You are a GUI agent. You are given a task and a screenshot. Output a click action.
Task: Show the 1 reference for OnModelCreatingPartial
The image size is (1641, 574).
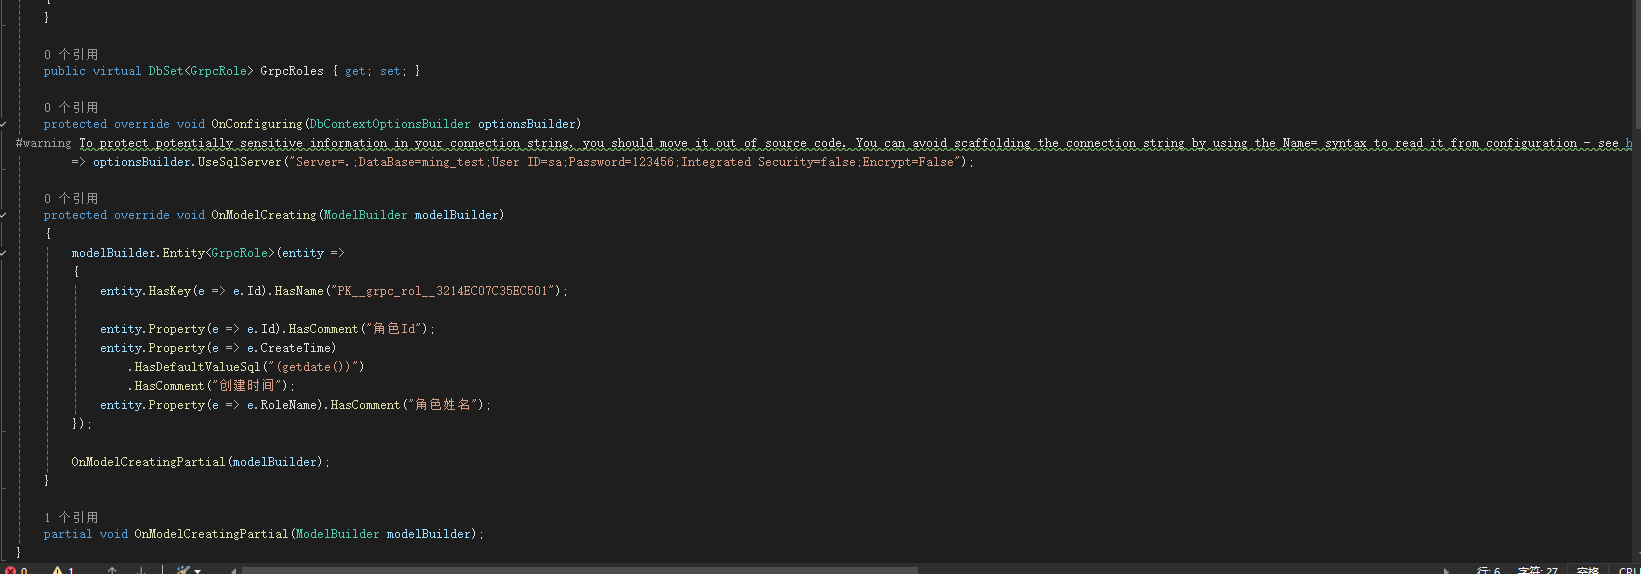click(71, 517)
